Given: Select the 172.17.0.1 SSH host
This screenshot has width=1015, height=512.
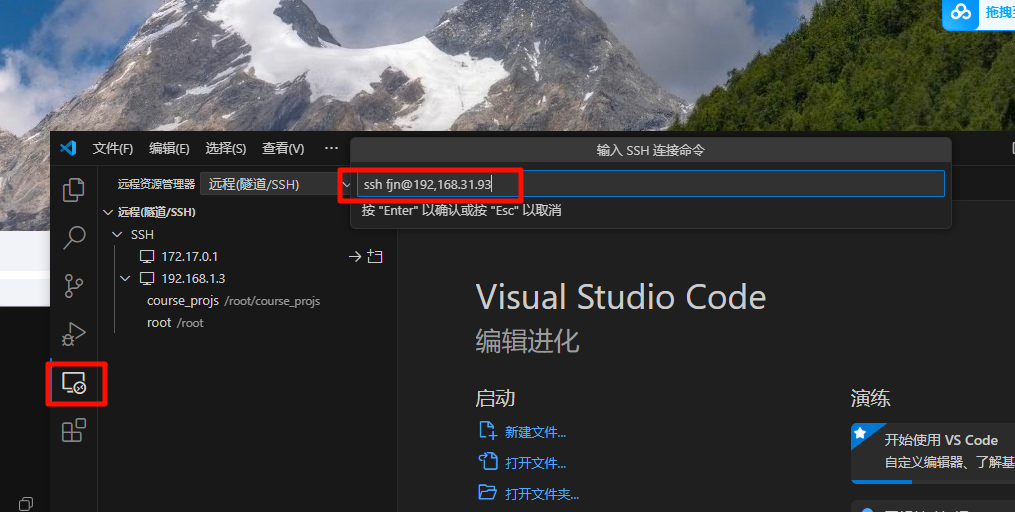Looking at the screenshot, I should (190, 257).
